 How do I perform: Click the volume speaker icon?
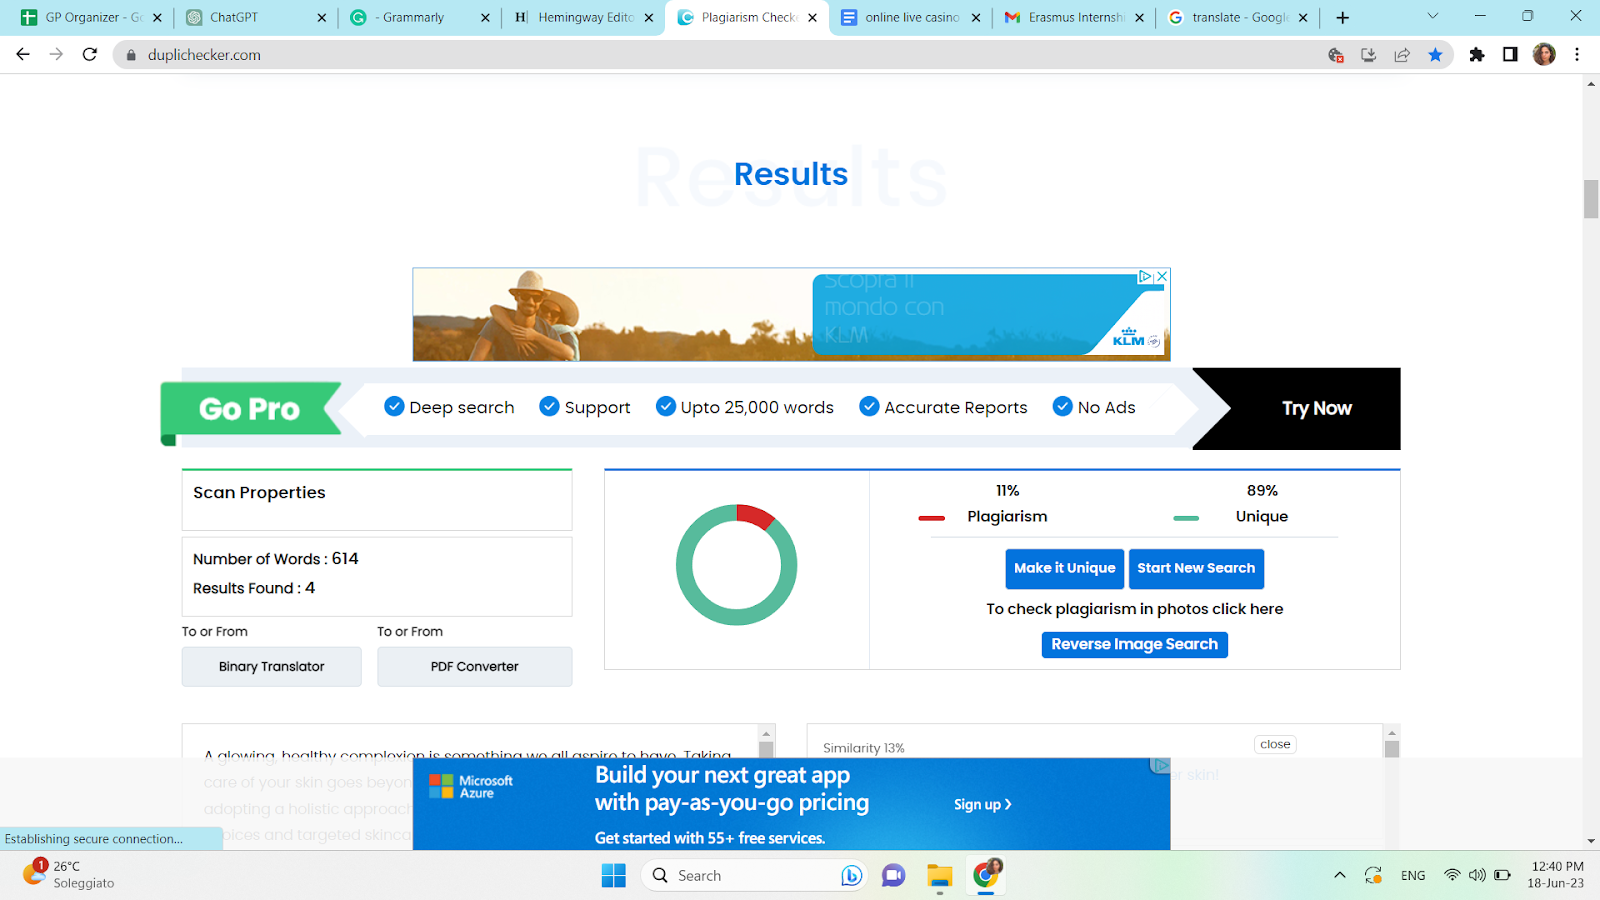(1477, 875)
